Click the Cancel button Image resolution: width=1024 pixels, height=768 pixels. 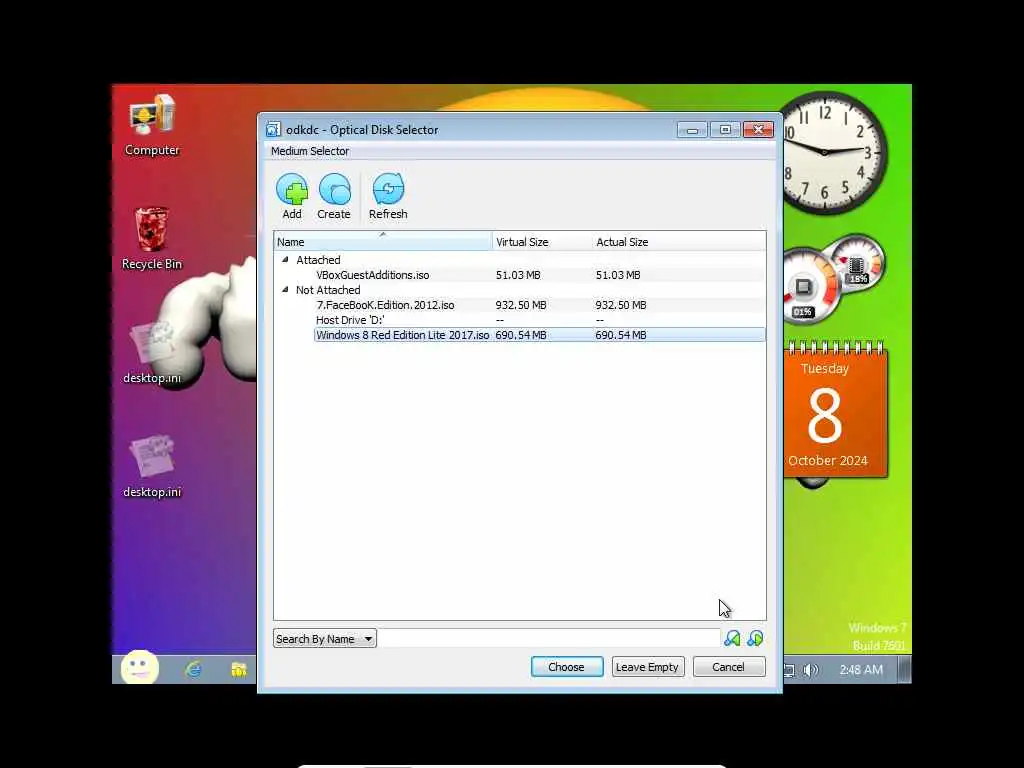tap(729, 667)
